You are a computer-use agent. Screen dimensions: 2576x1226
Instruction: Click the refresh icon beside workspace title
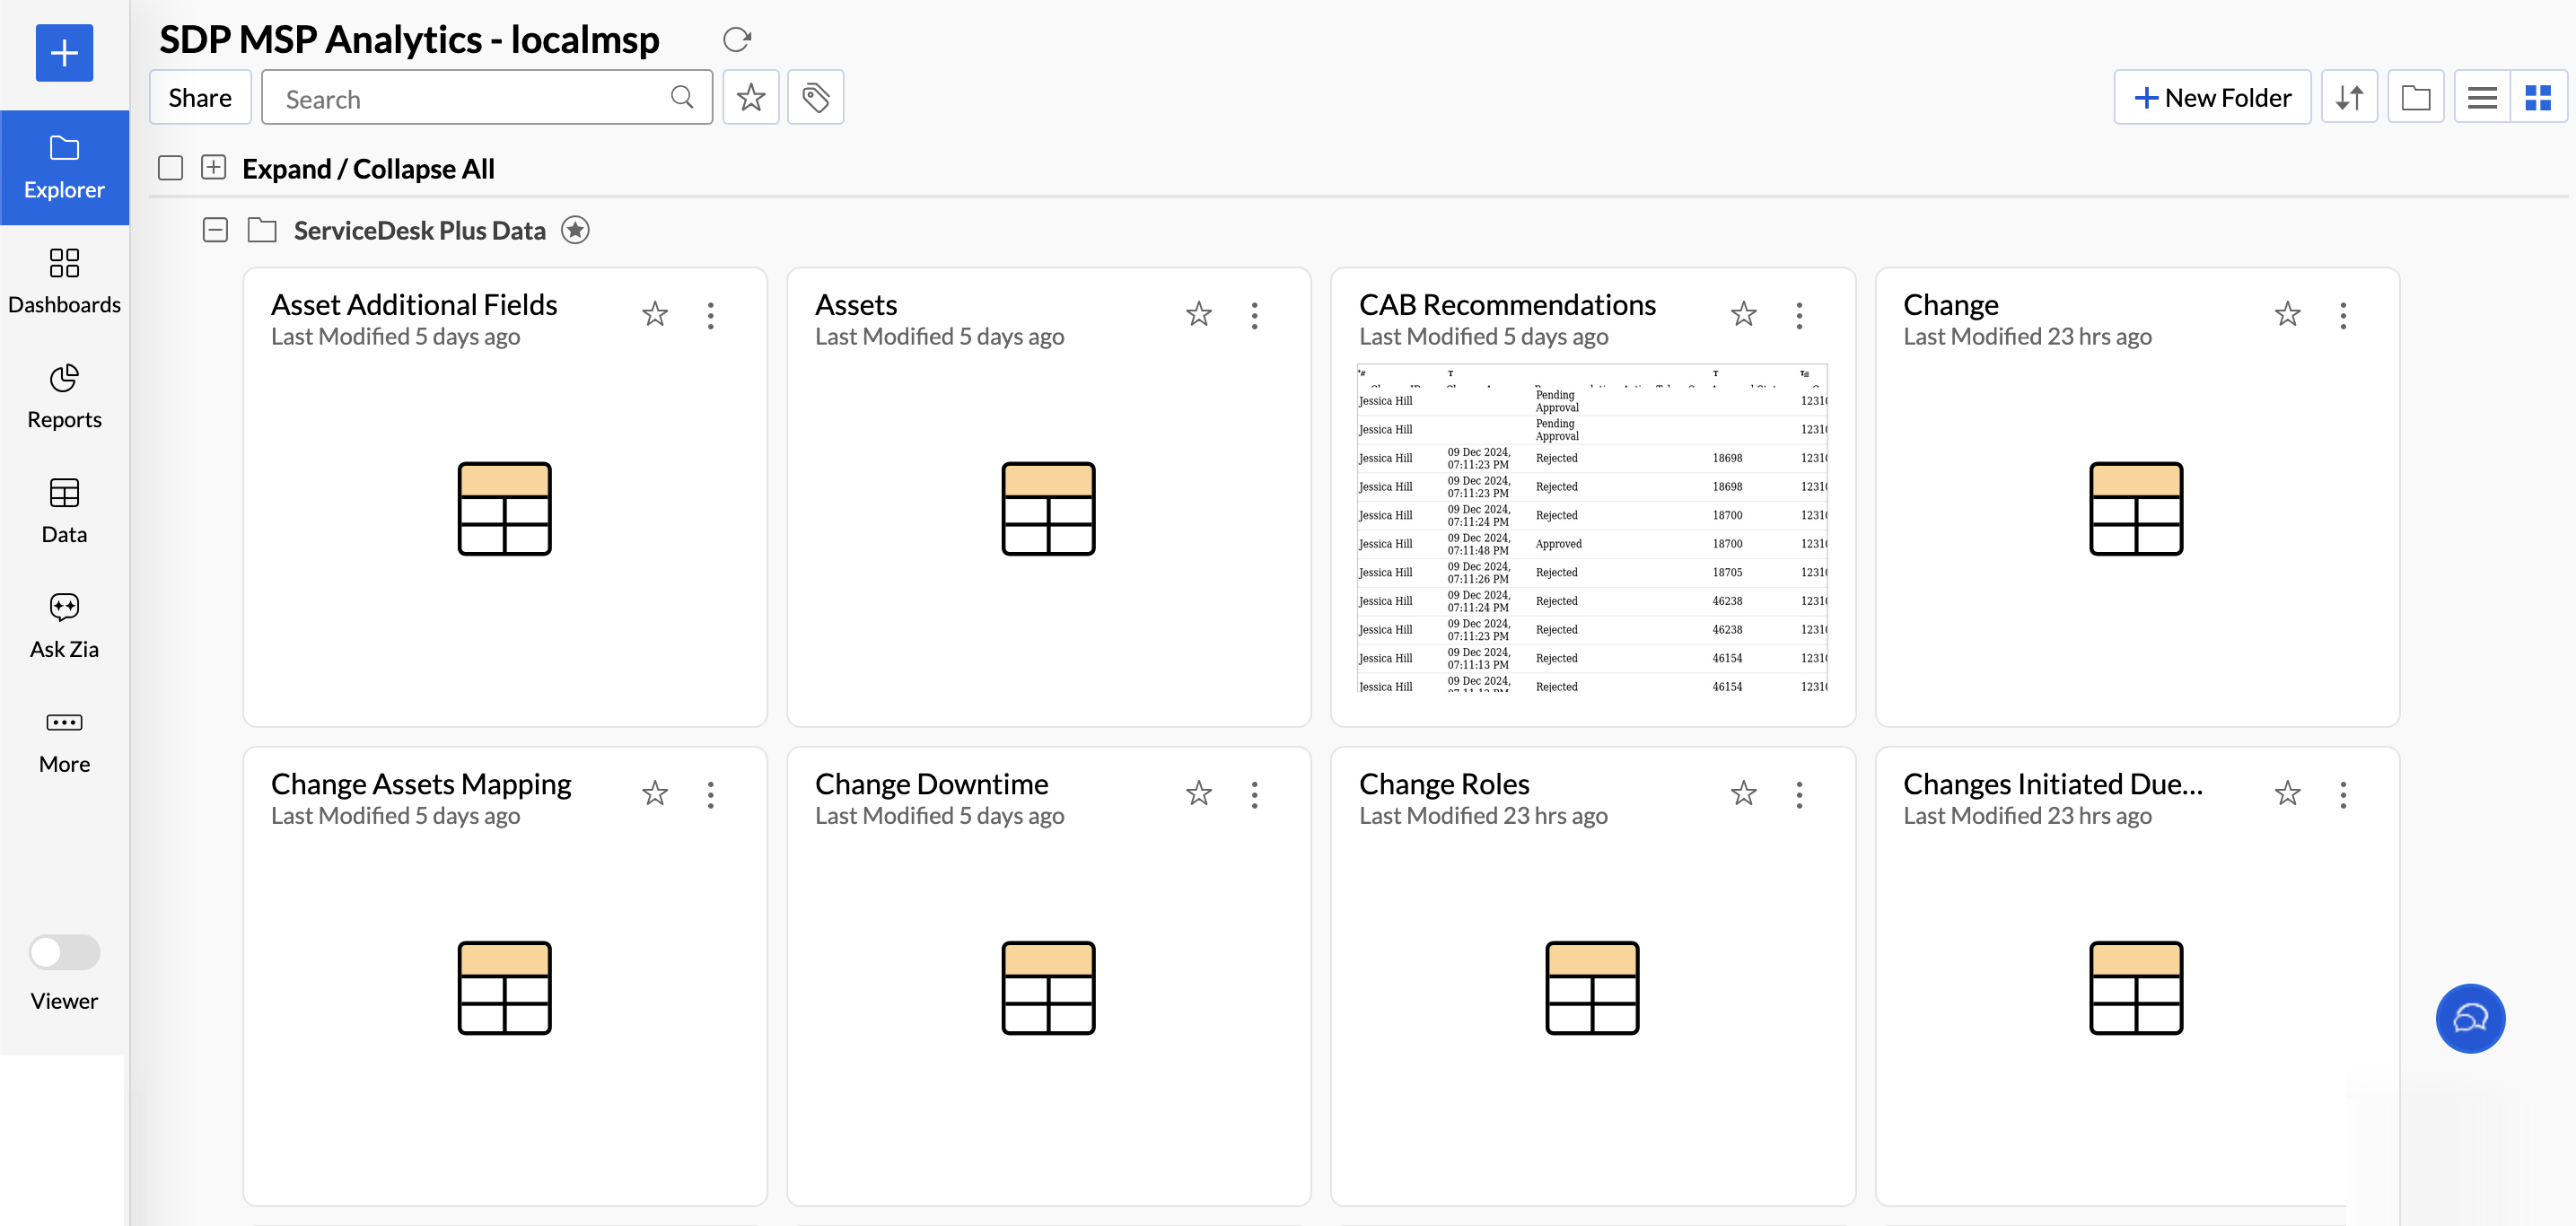[x=737, y=40]
